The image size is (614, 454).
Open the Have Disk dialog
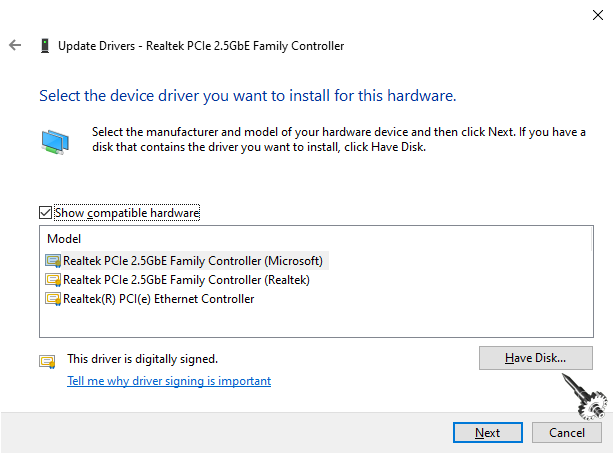click(x=536, y=358)
